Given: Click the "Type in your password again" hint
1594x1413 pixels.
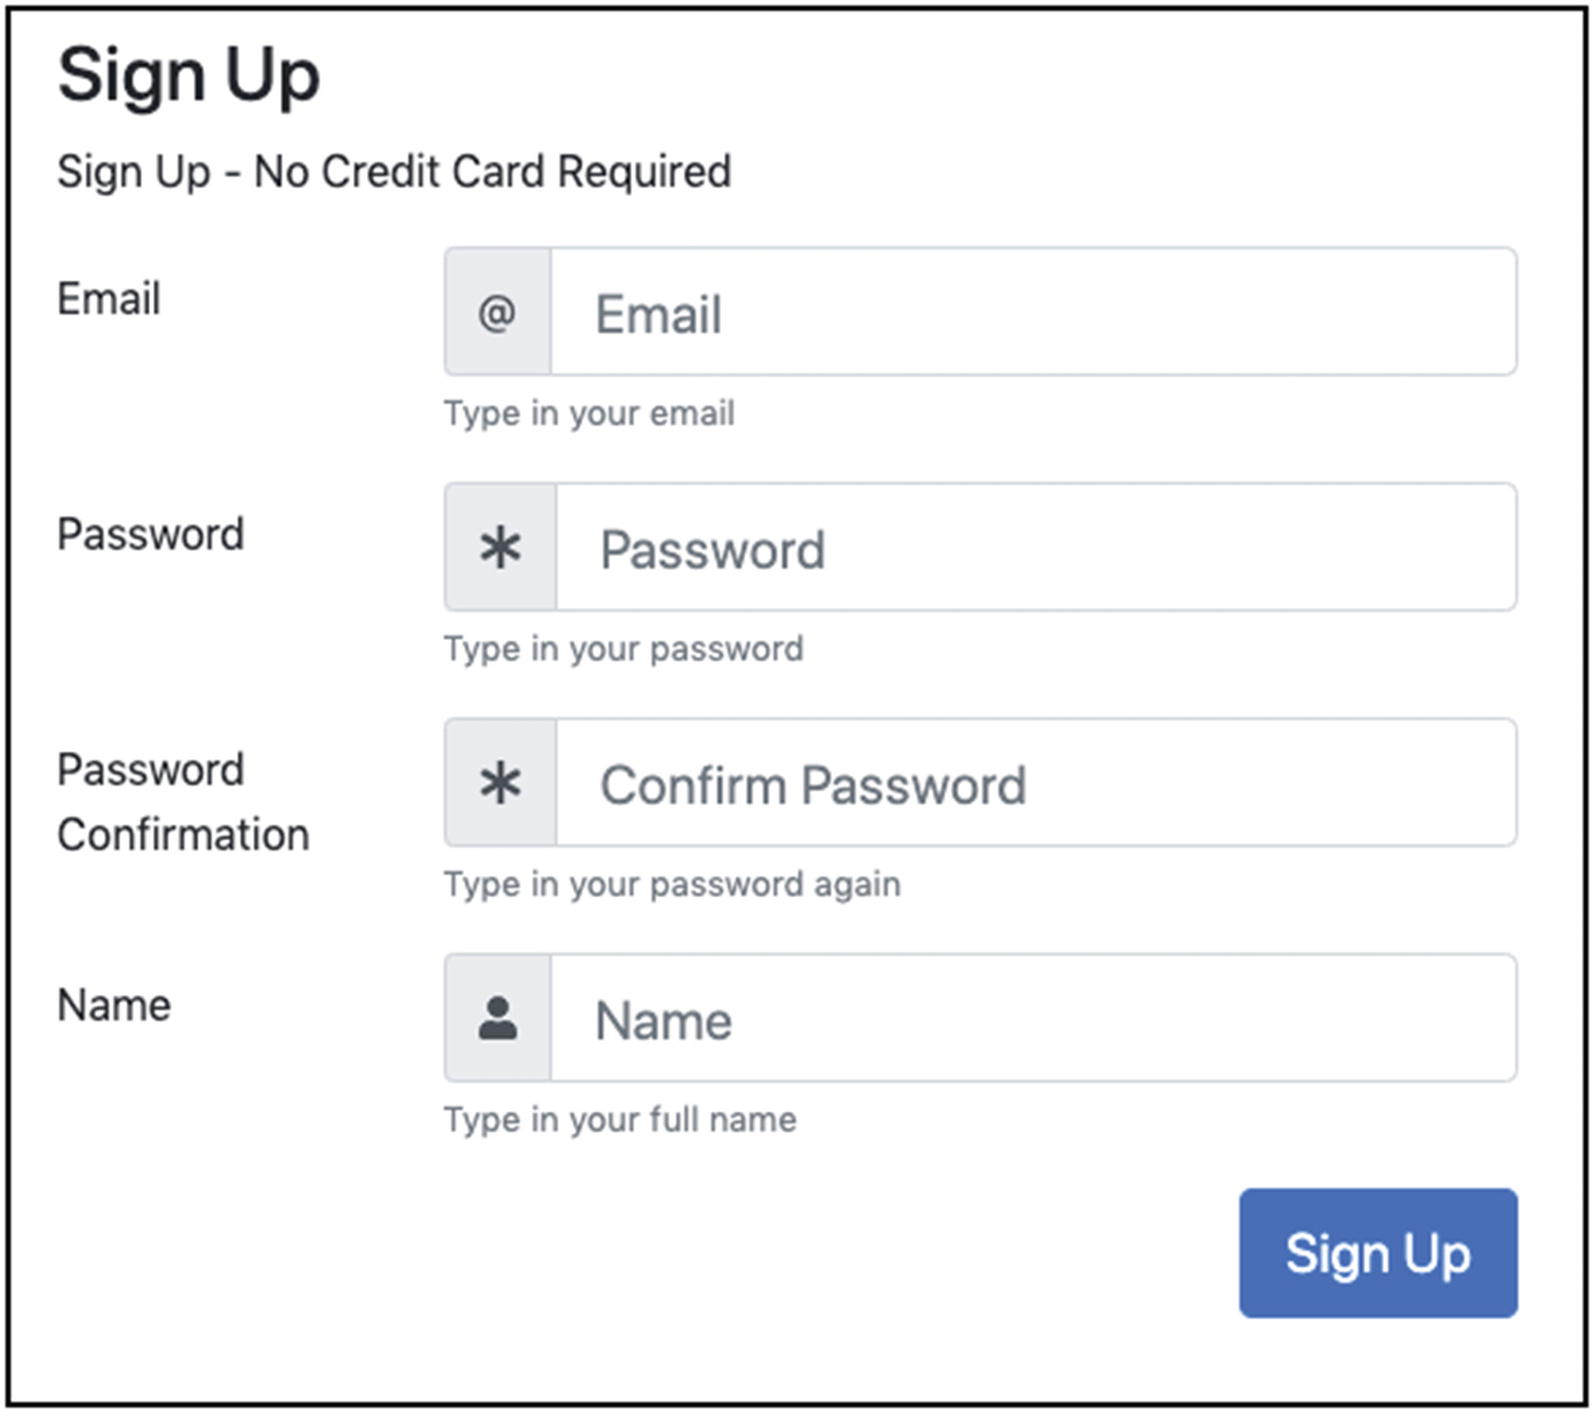Looking at the screenshot, I should click(672, 884).
